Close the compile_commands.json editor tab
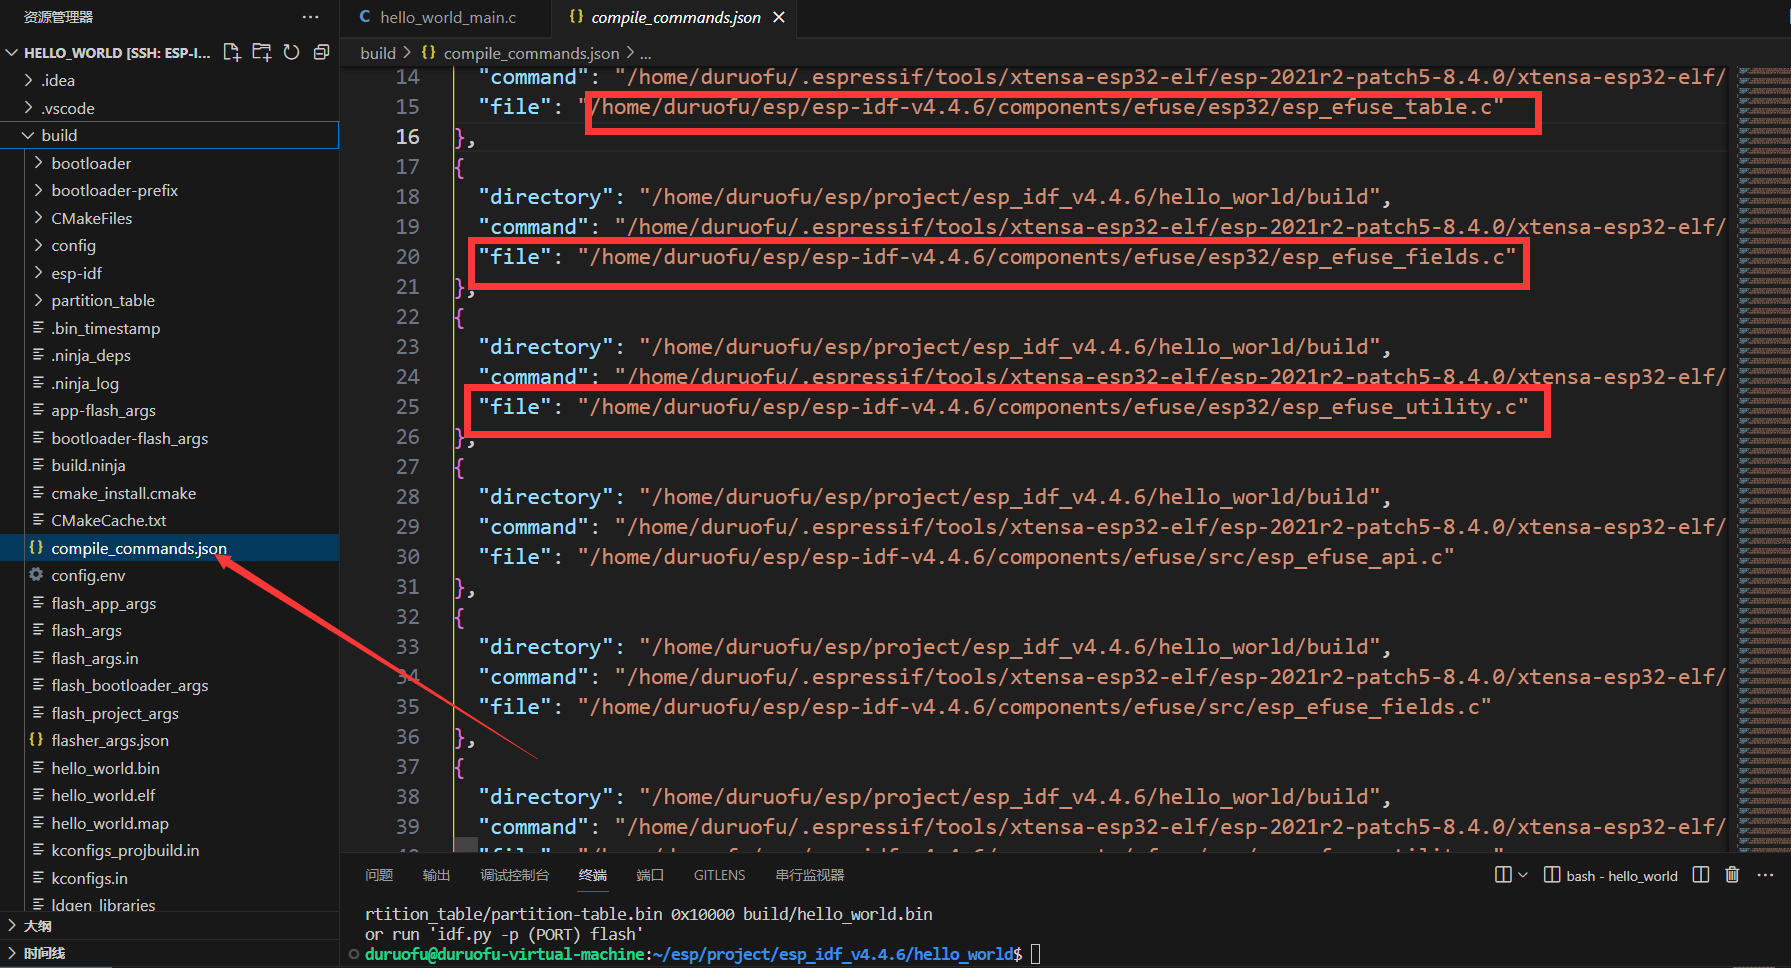The image size is (1791, 968). 779,17
